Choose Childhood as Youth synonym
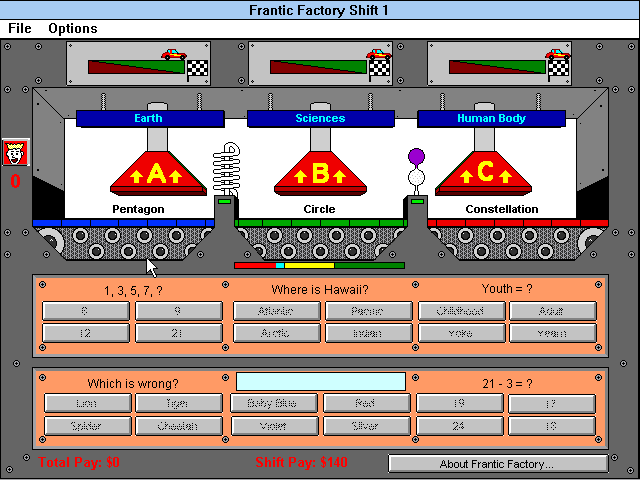This screenshot has height=480, width=640. point(462,311)
